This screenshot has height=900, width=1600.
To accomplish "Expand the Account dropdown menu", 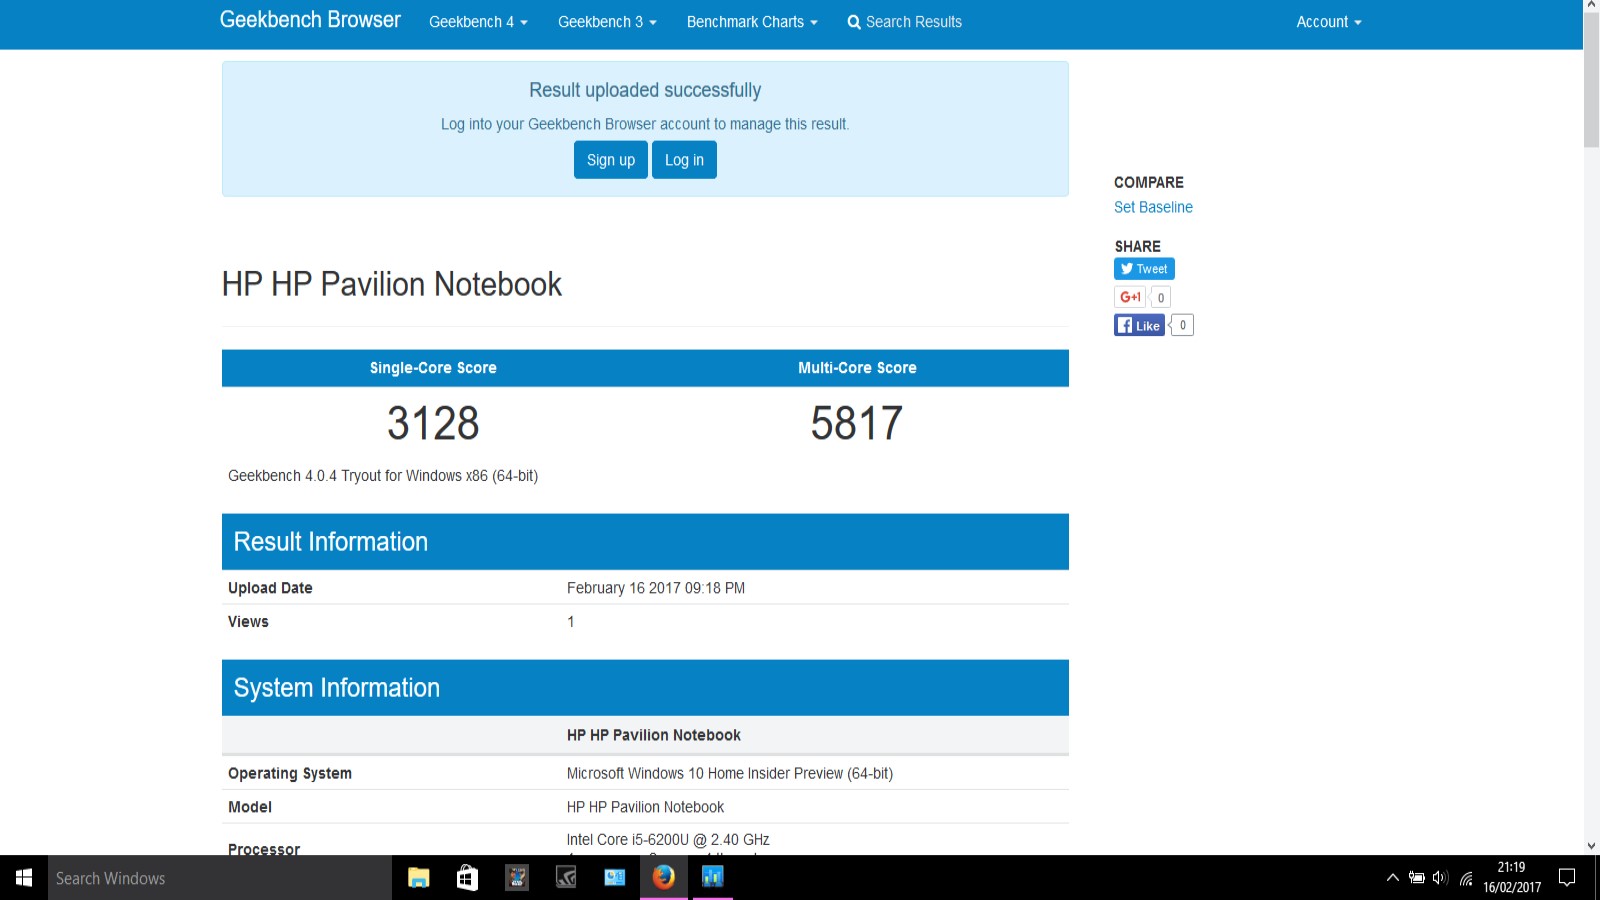I will pos(1329,22).
